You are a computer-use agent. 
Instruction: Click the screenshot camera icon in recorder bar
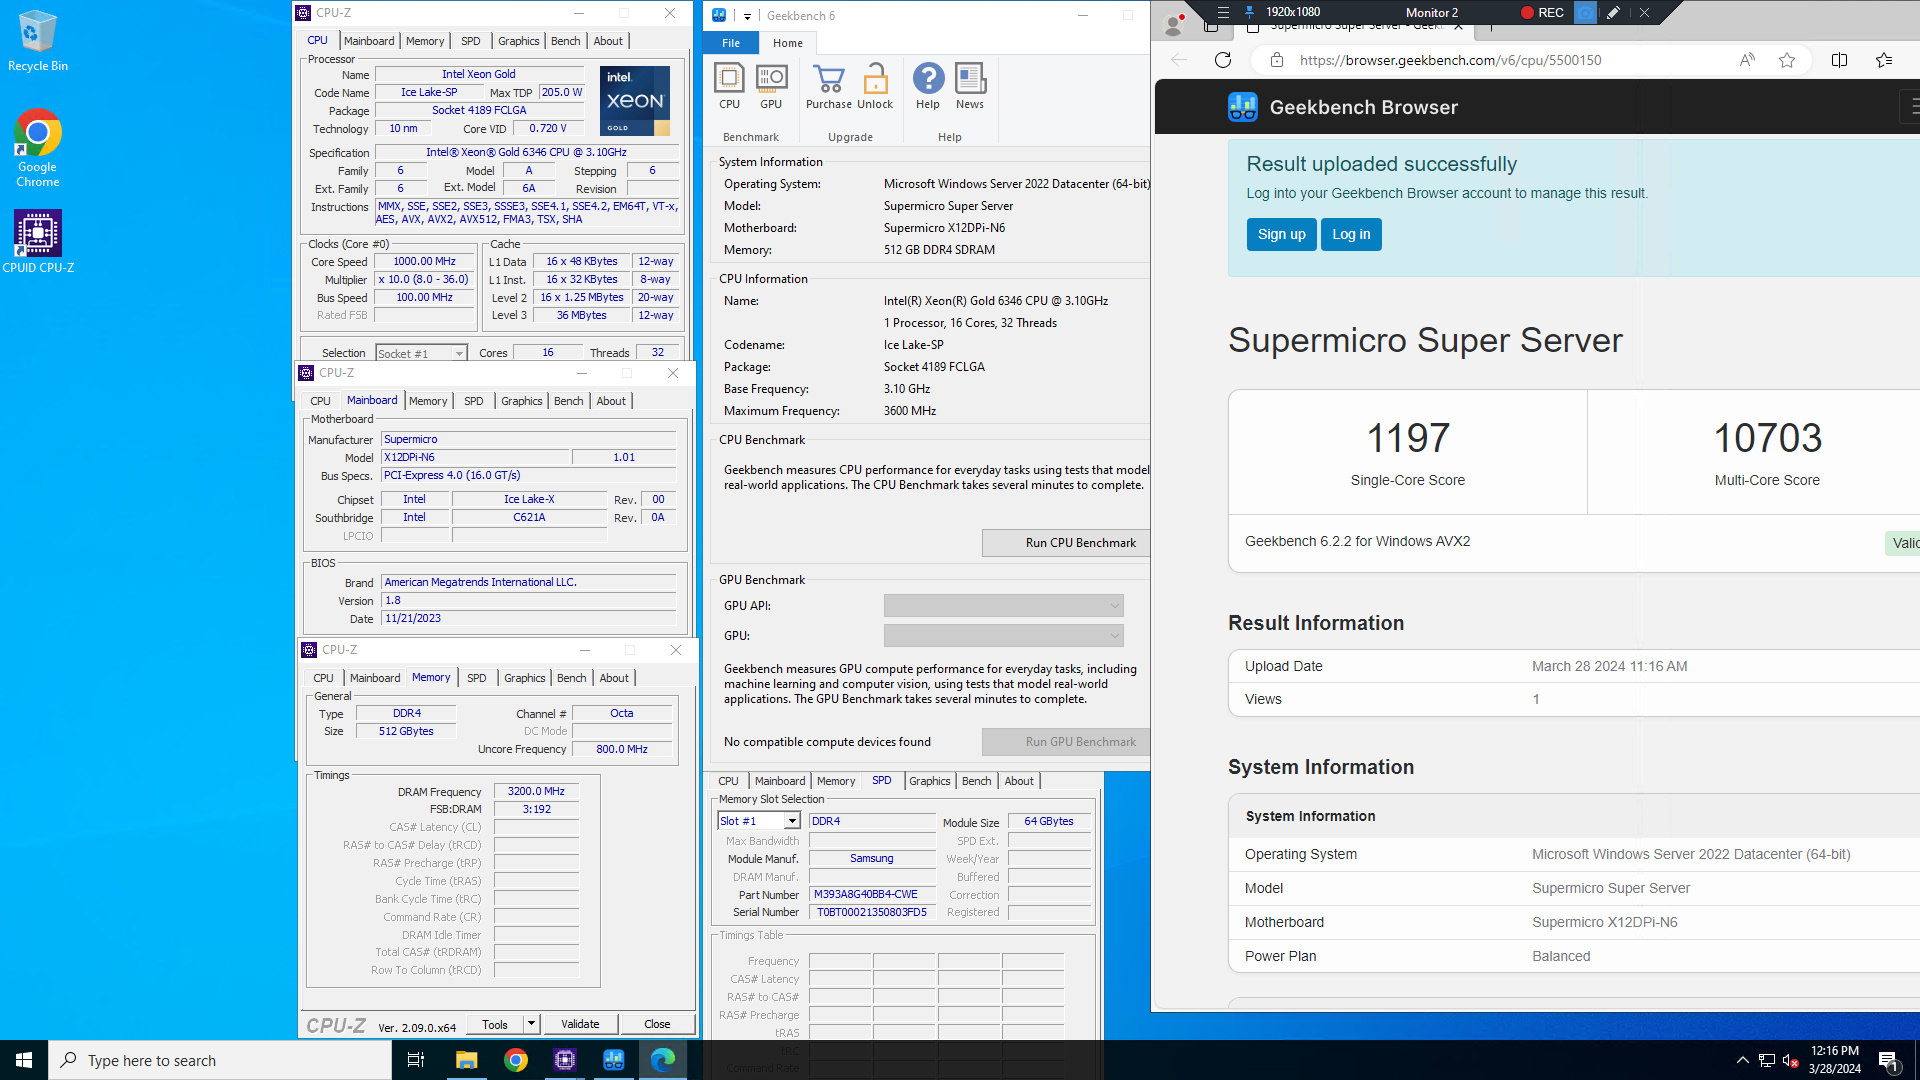pos(1585,12)
